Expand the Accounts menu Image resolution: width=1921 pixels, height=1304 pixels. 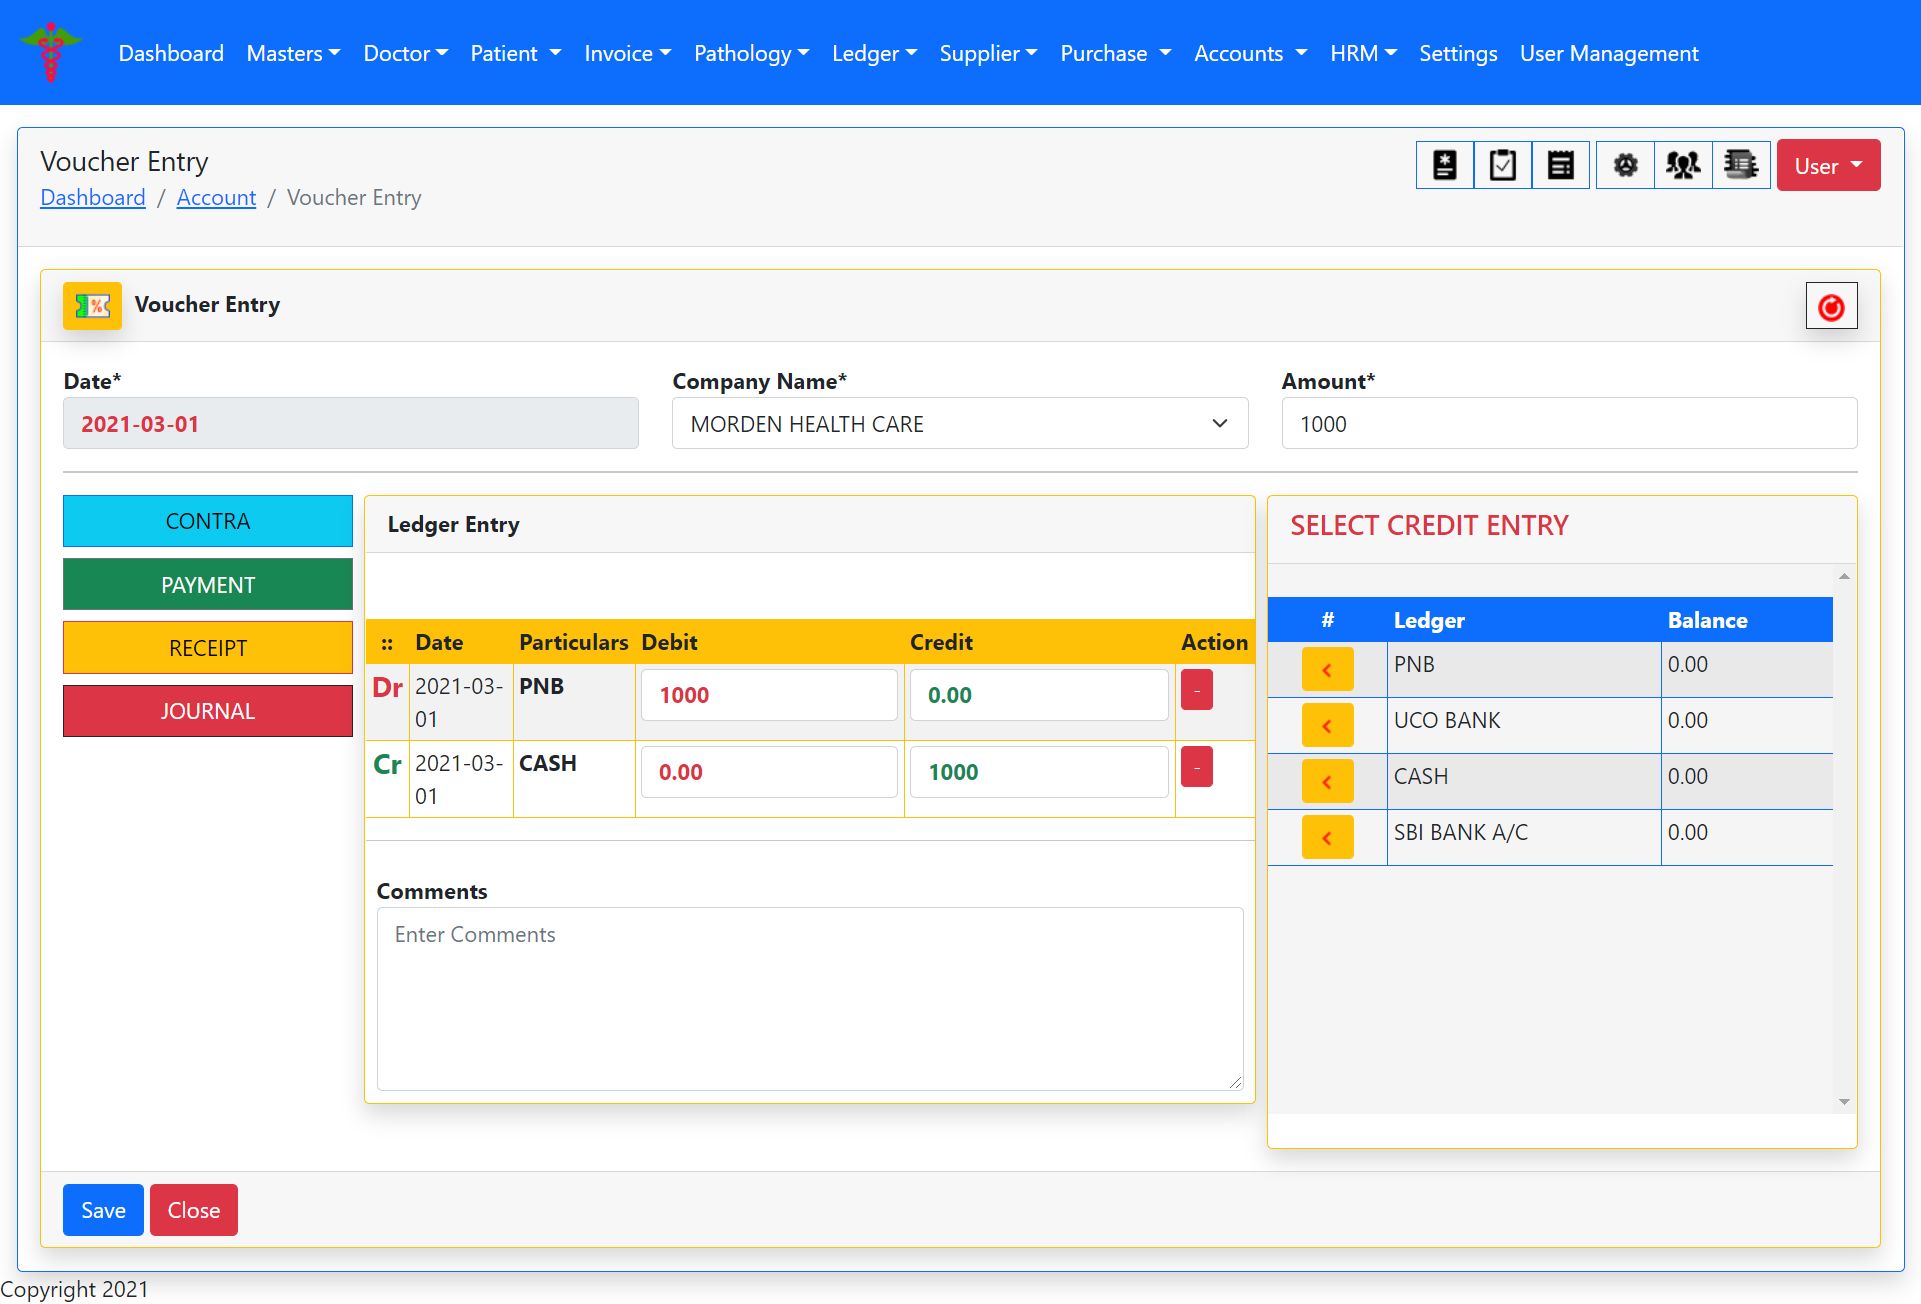tap(1249, 54)
